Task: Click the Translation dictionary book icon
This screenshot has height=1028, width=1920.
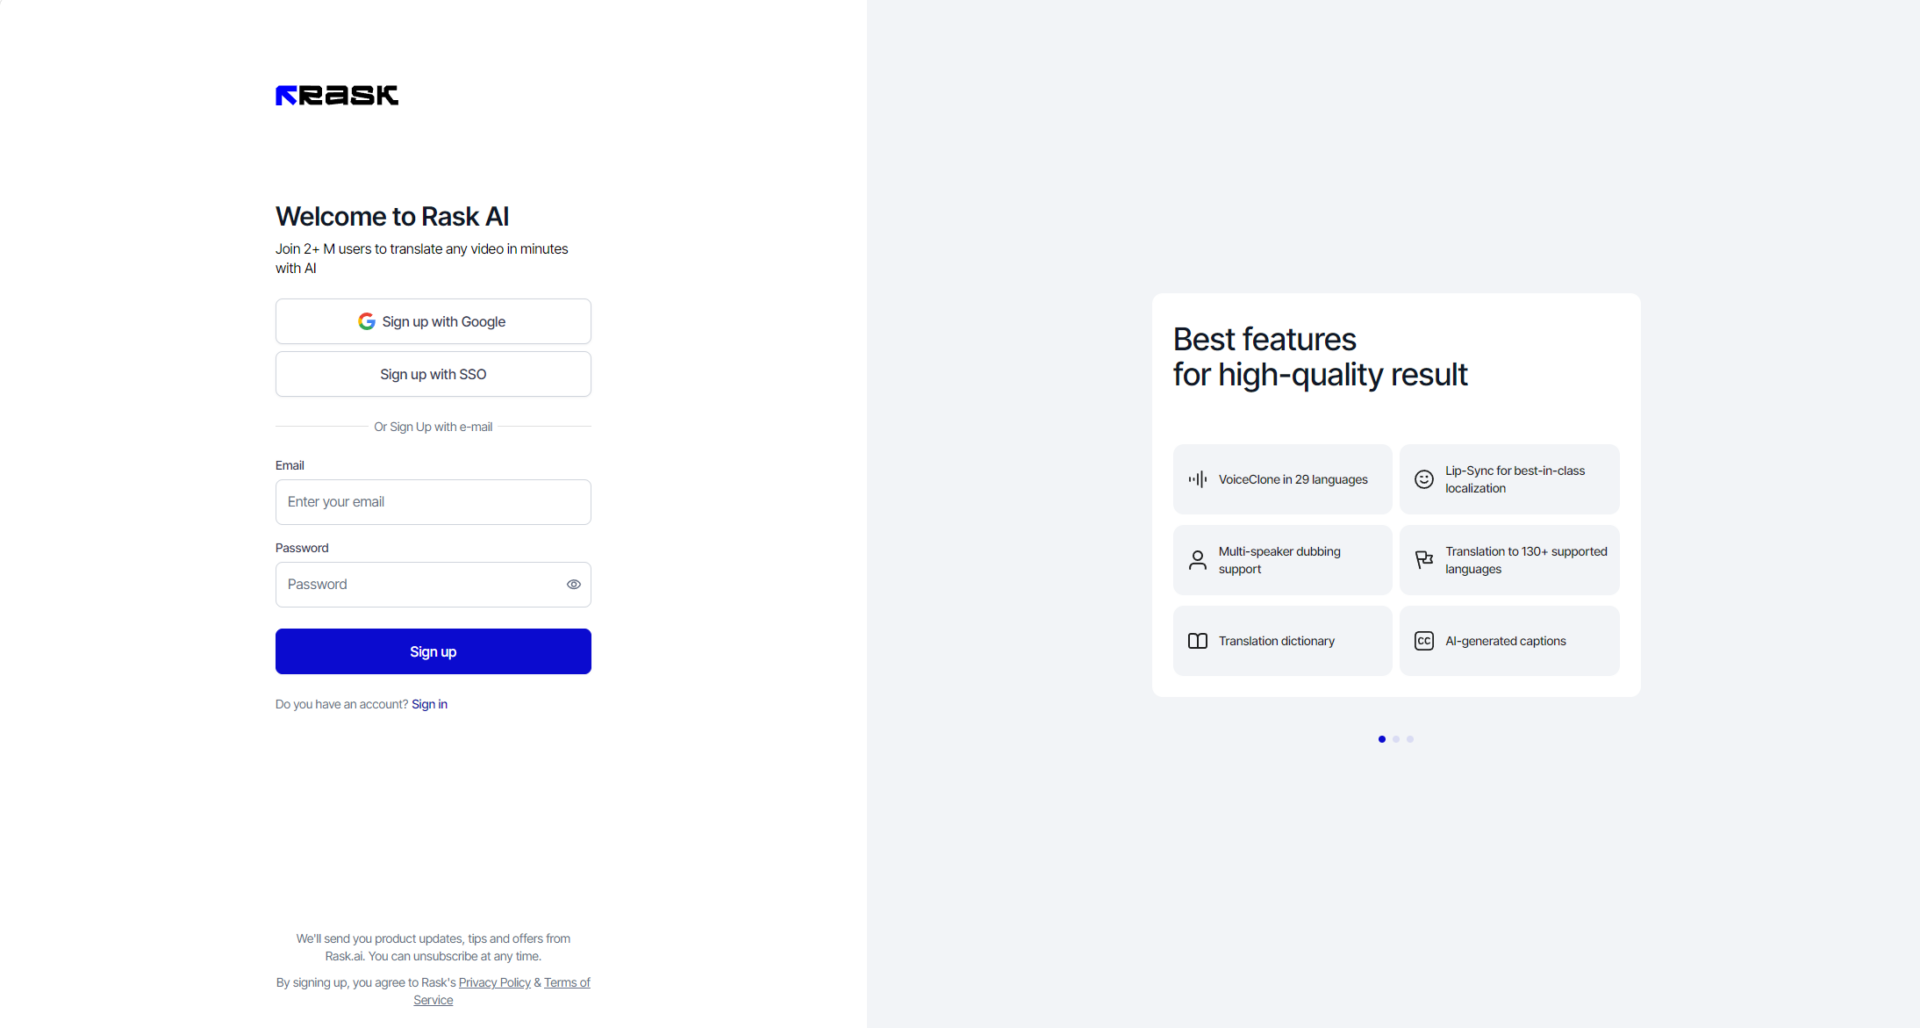Action: [1197, 641]
